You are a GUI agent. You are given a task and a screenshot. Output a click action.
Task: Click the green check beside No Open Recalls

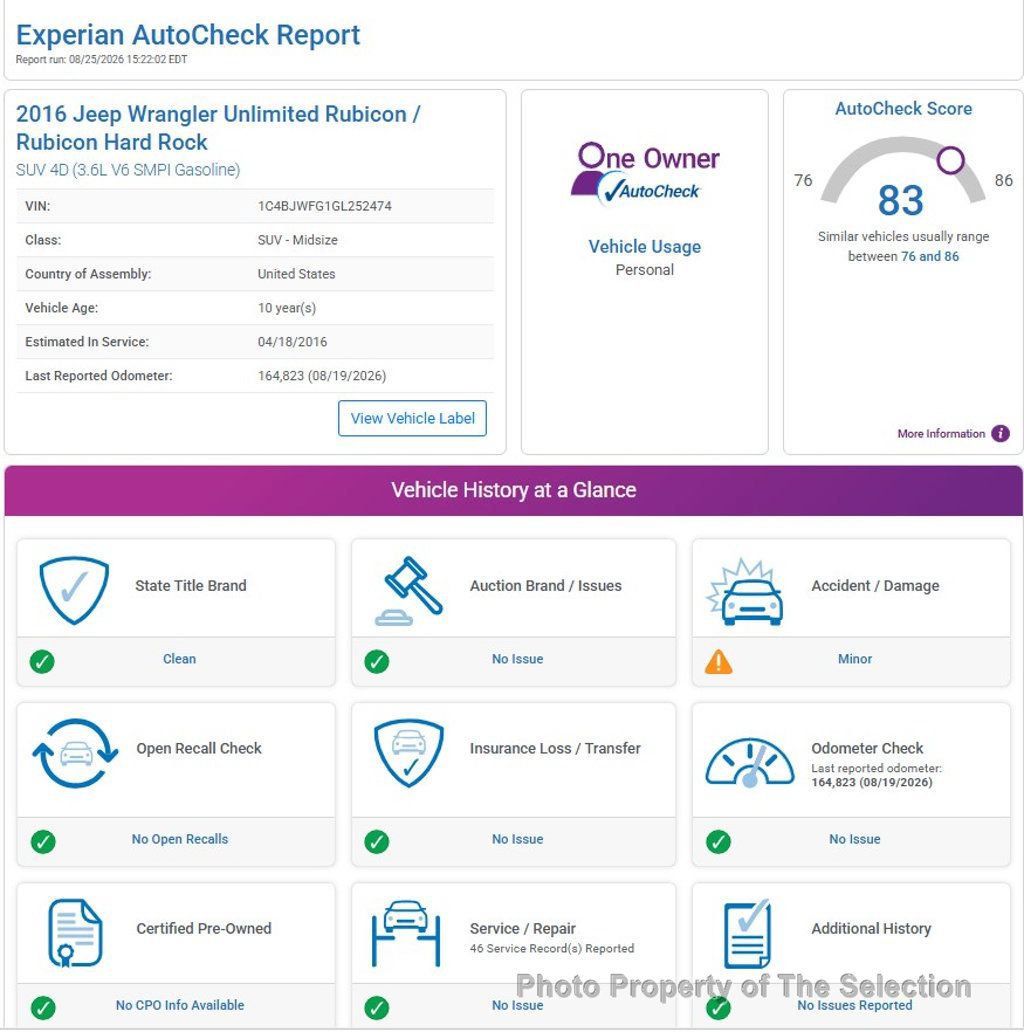click(x=43, y=841)
